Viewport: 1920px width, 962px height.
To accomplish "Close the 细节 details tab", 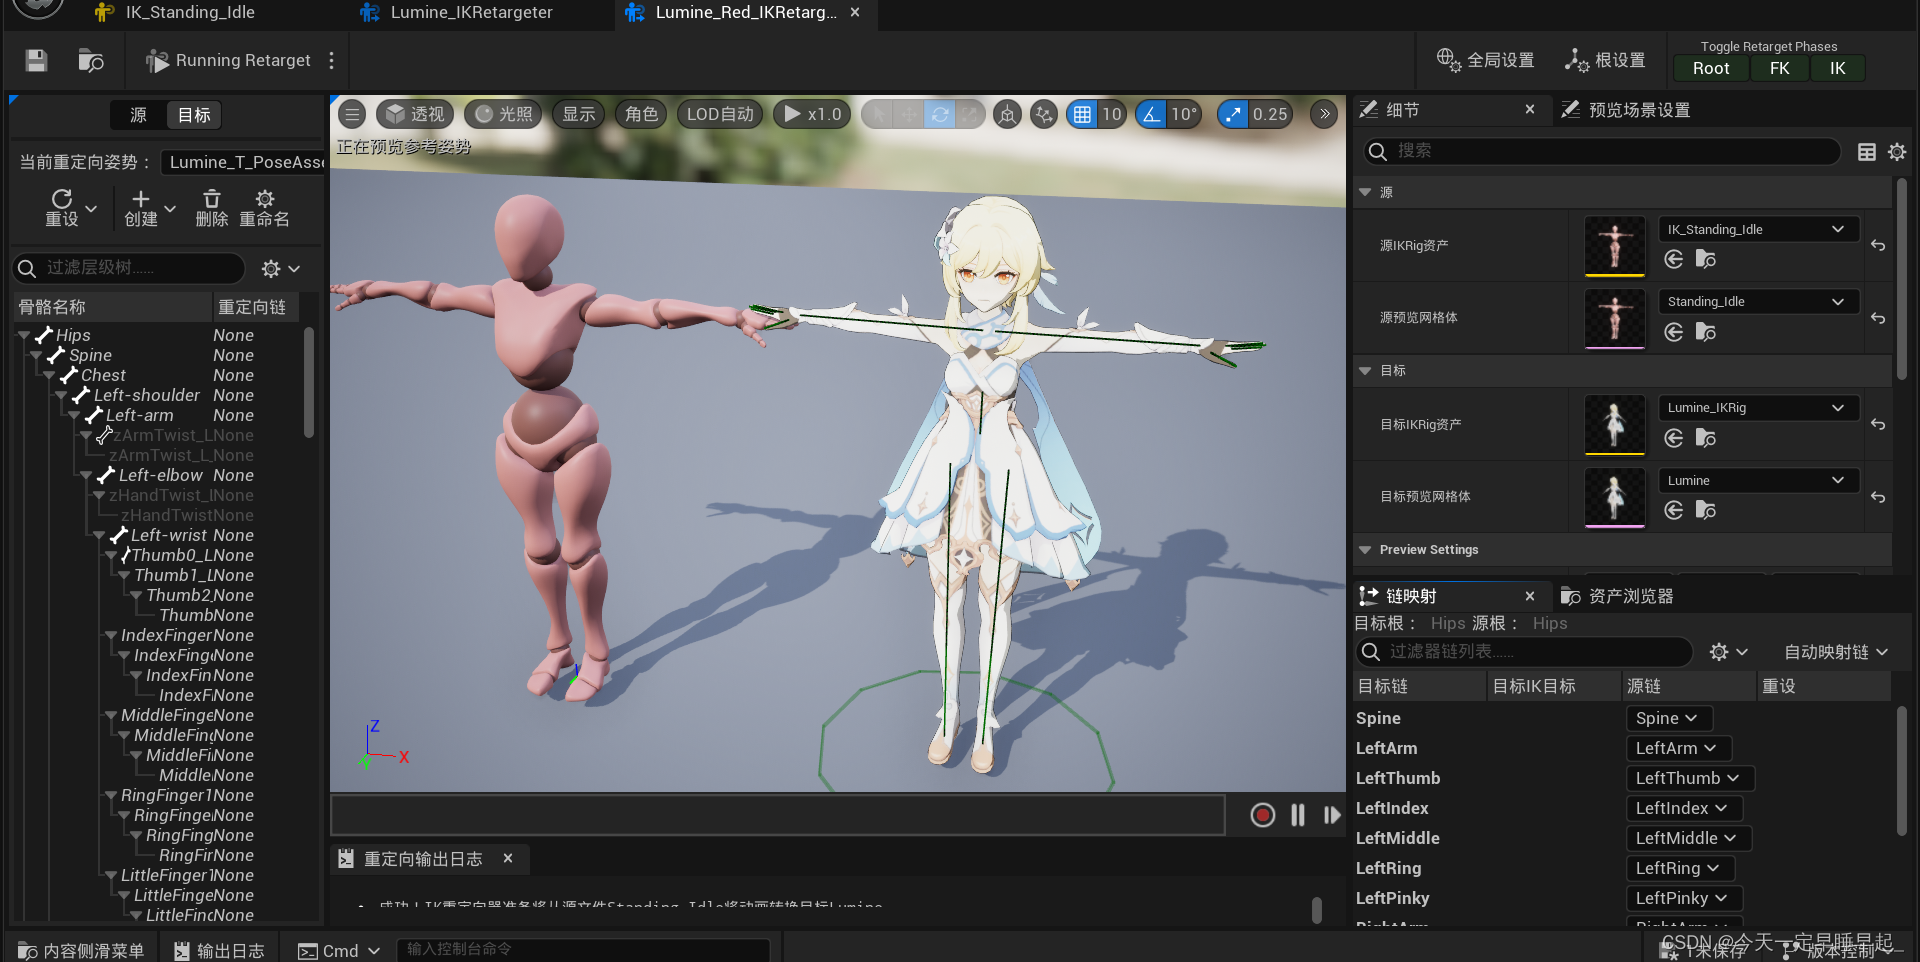I will pos(1530,109).
